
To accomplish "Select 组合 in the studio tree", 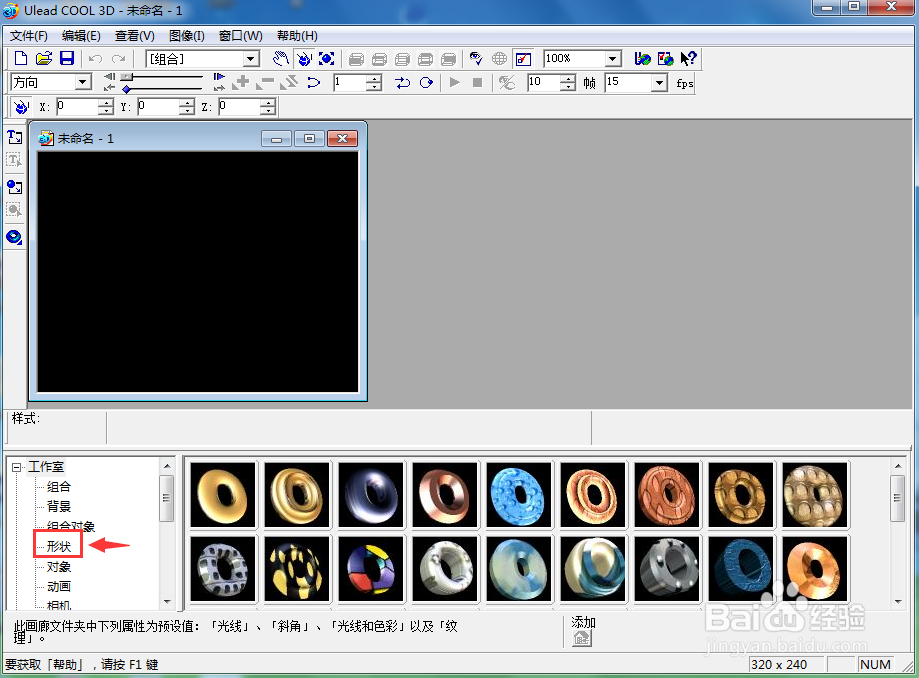I will pos(59,486).
